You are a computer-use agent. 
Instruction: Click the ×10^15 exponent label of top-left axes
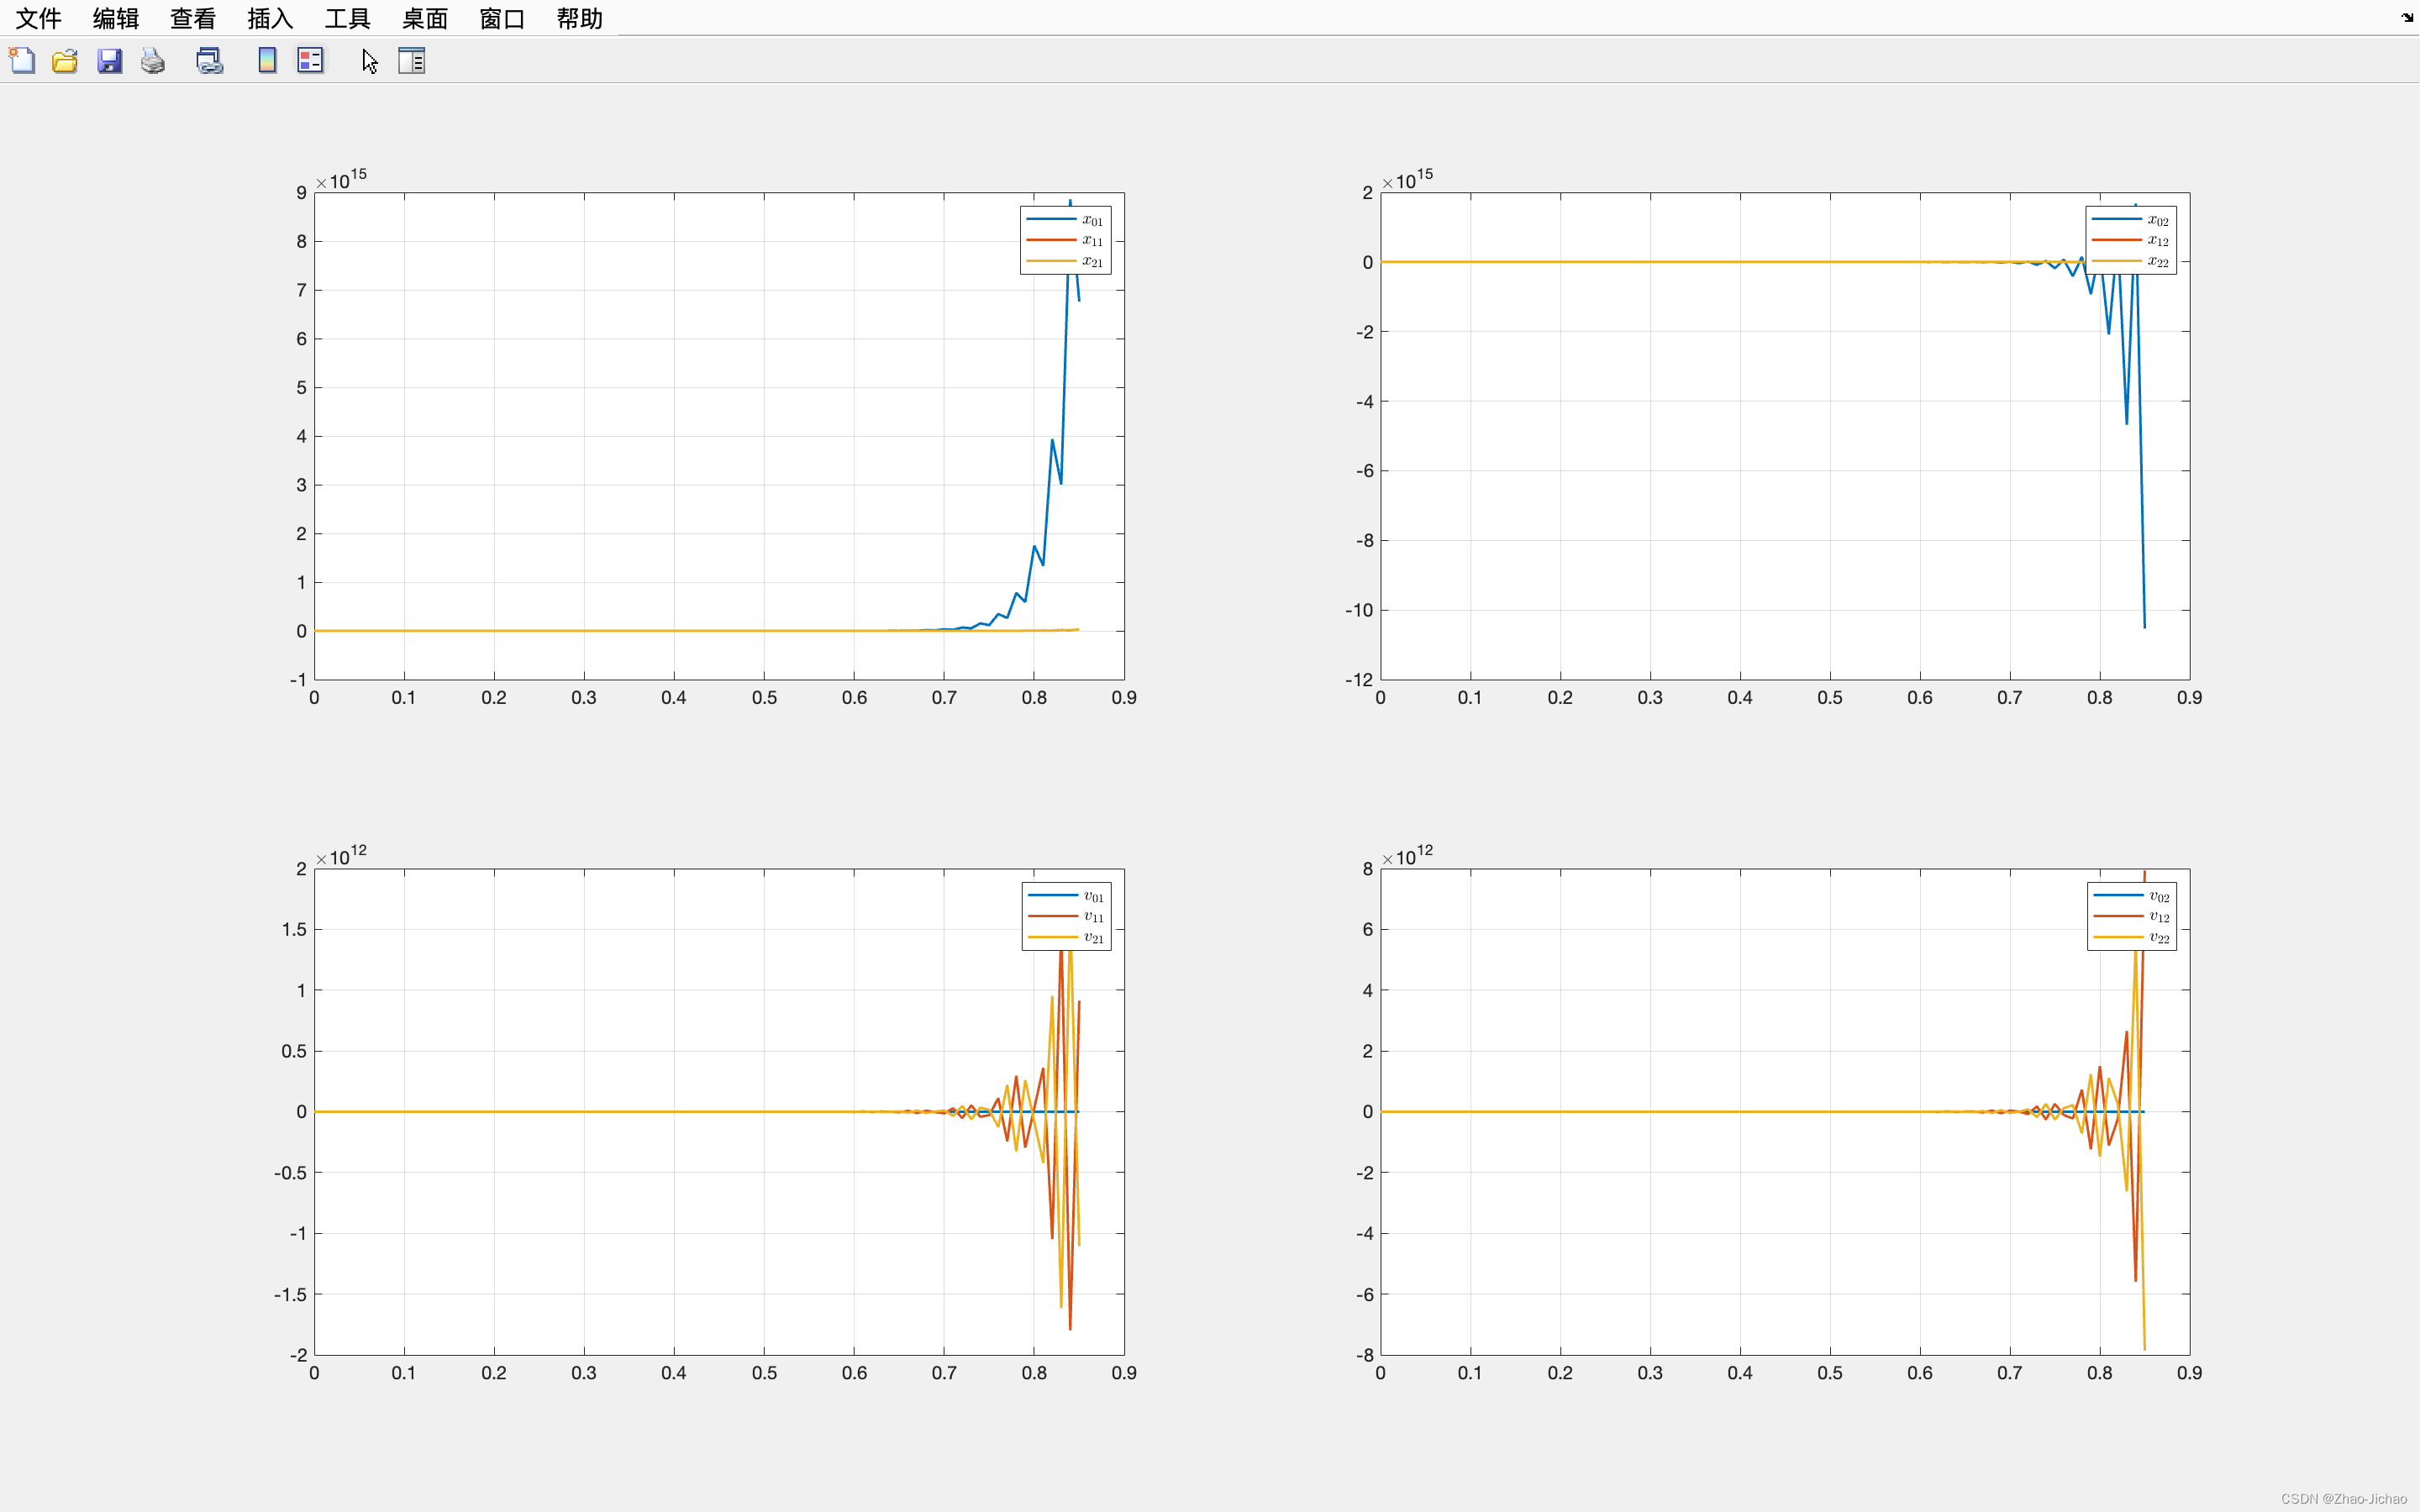point(341,179)
